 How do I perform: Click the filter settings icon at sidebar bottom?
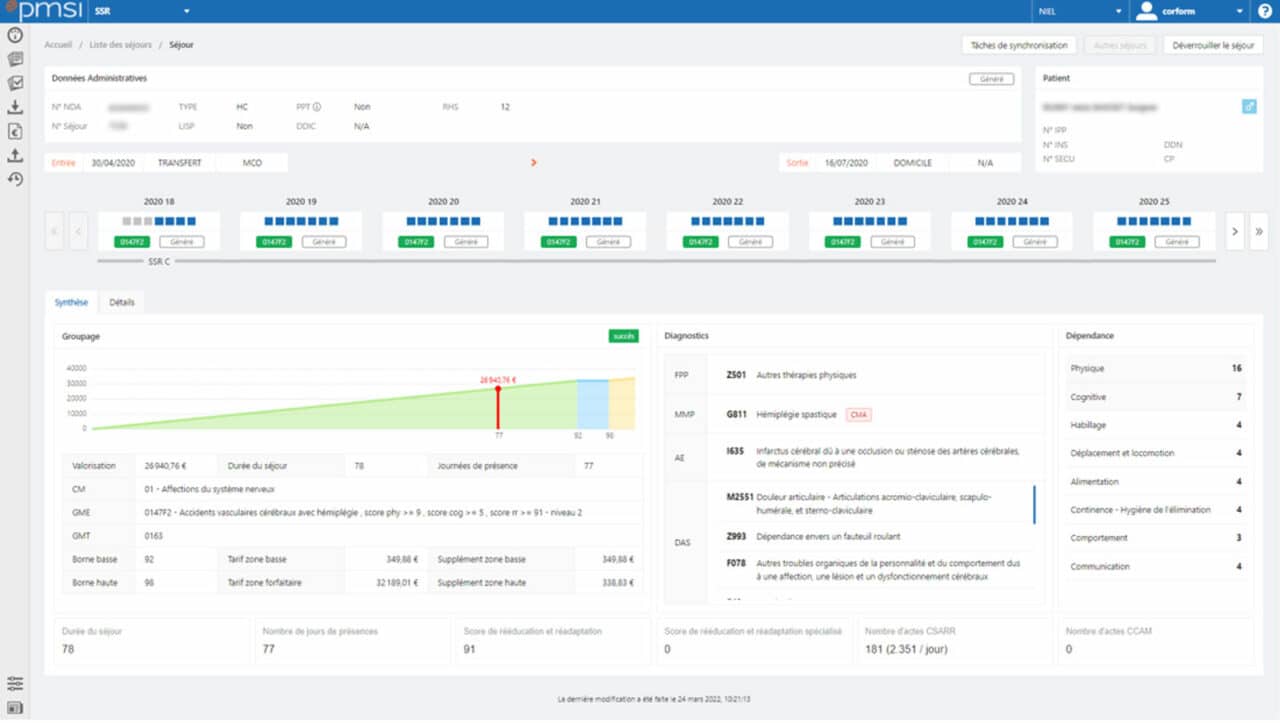pyautogui.click(x=14, y=683)
